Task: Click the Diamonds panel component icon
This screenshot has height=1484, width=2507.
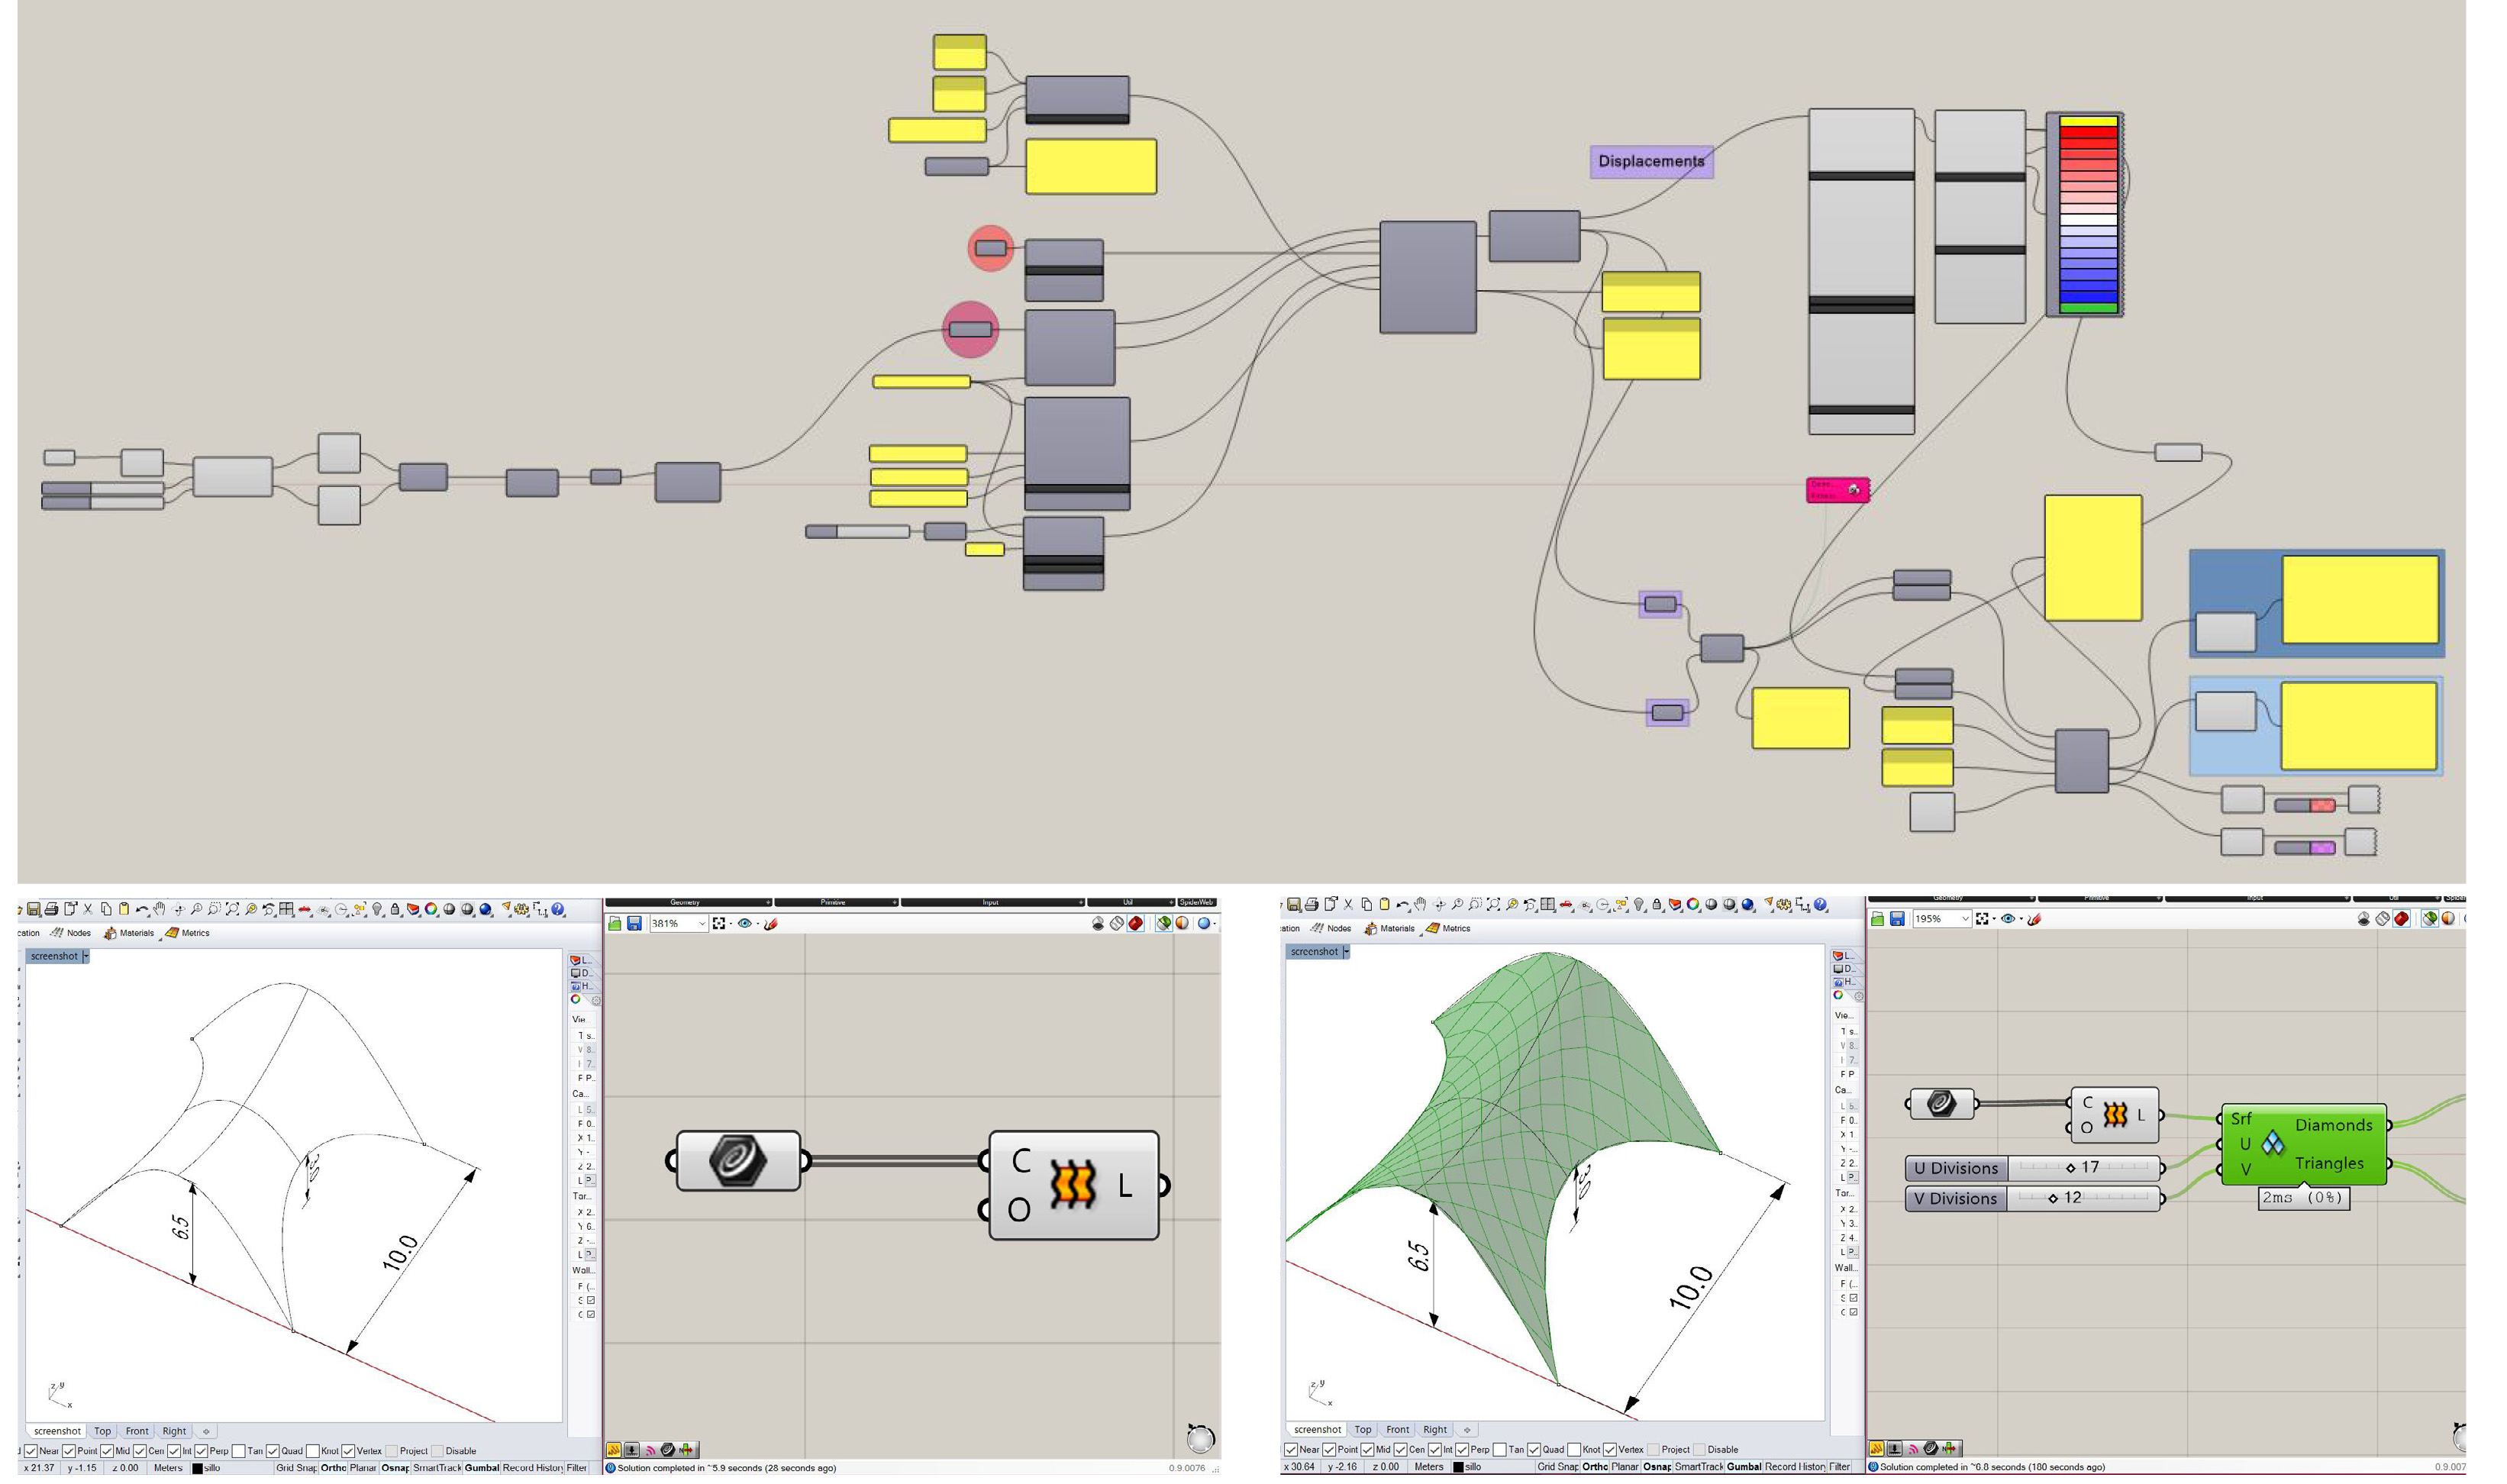Action: pos(2273,1144)
